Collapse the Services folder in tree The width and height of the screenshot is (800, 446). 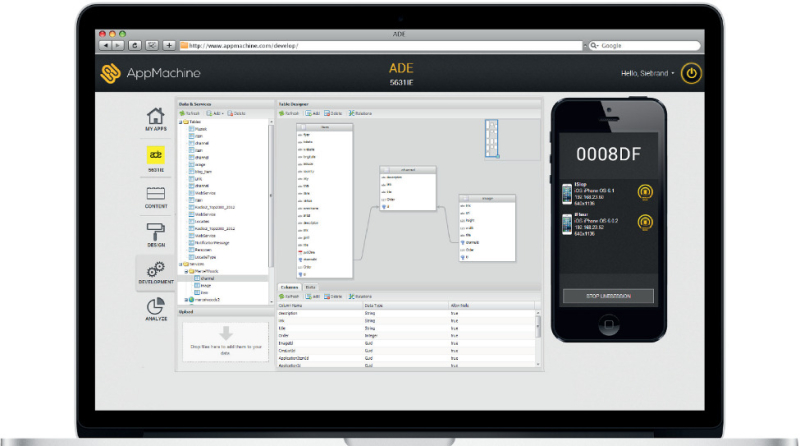coord(181,264)
